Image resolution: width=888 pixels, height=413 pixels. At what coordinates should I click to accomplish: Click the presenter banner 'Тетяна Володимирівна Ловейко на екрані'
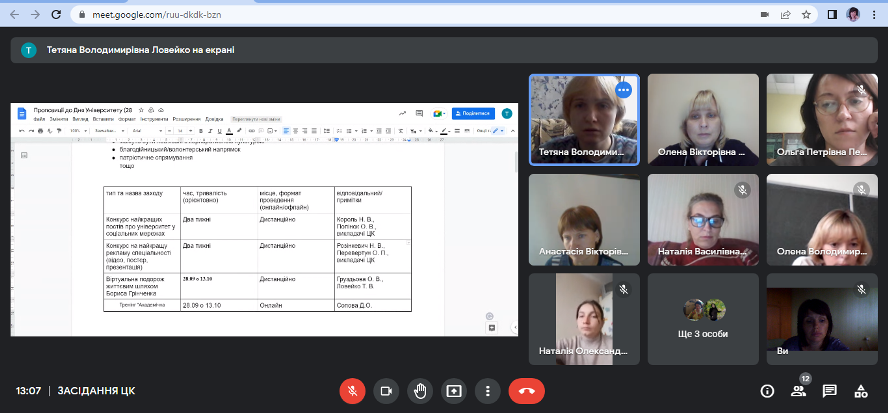[x=444, y=50]
